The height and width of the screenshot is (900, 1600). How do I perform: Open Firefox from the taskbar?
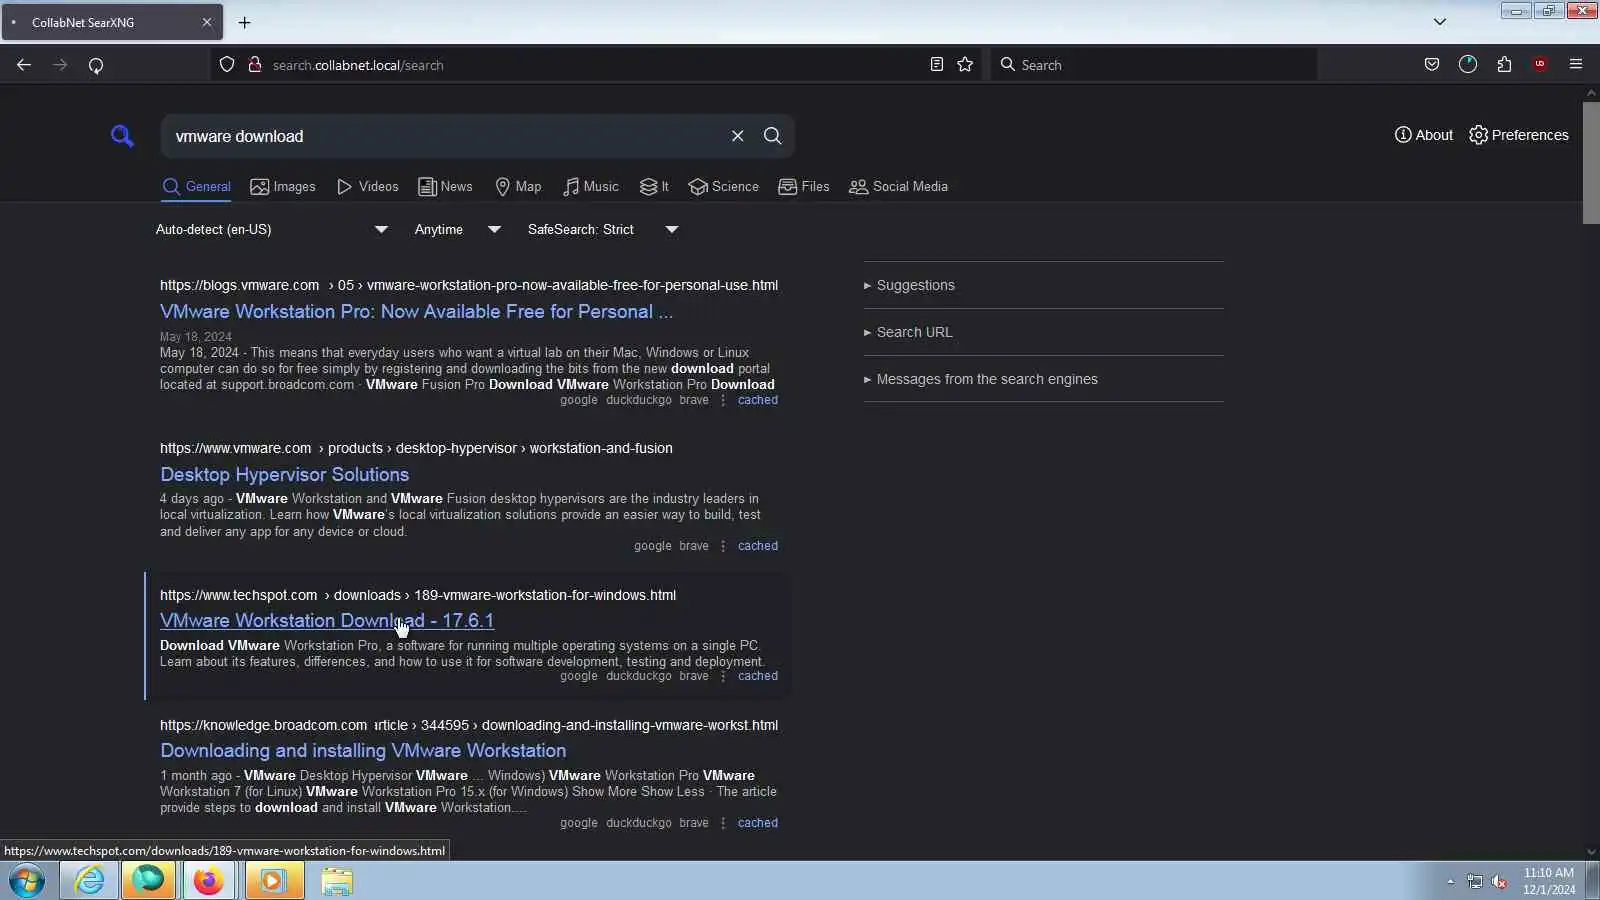(x=208, y=881)
